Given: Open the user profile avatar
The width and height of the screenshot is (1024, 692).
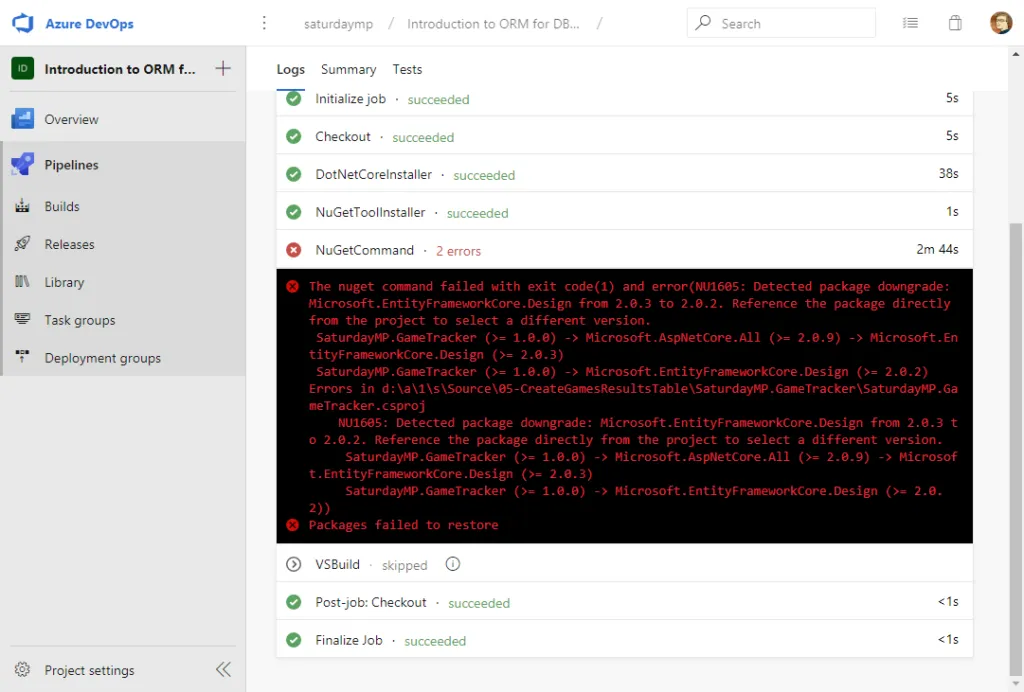Looking at the screenshot, I should [1000, 23].
